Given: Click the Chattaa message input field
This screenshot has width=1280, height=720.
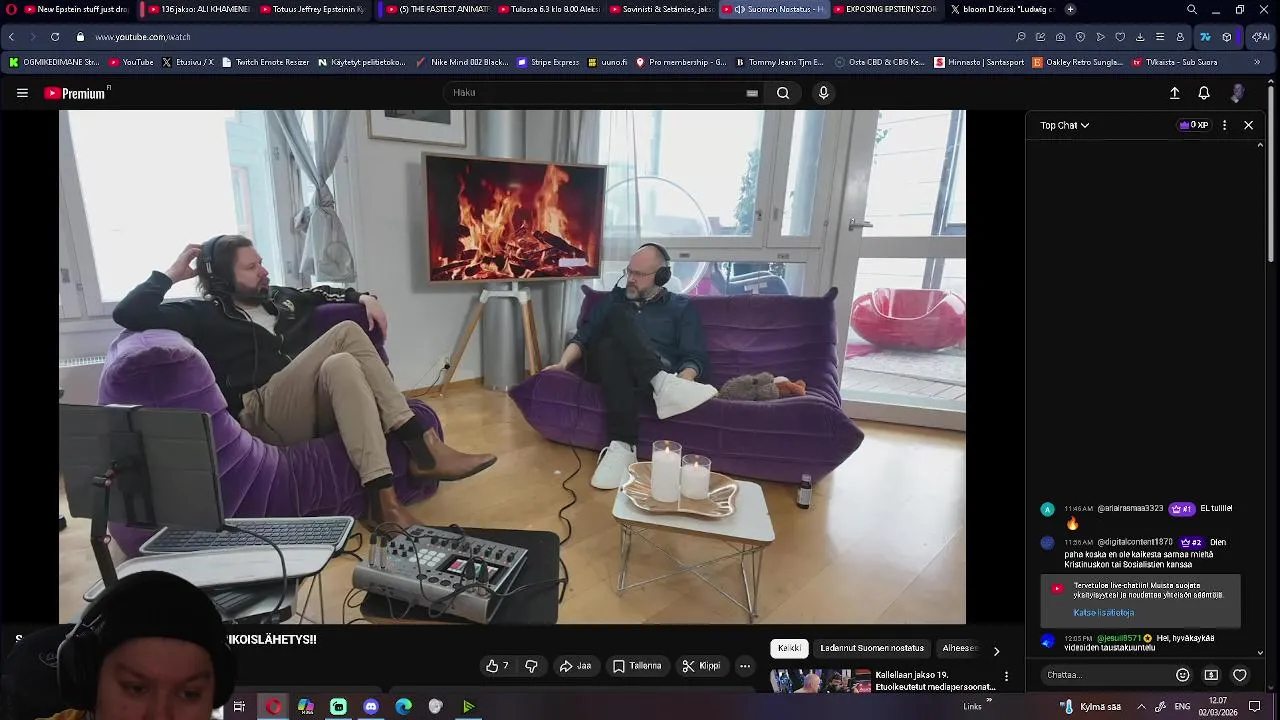Looking at the screenshot, I should click(1106, 675).
